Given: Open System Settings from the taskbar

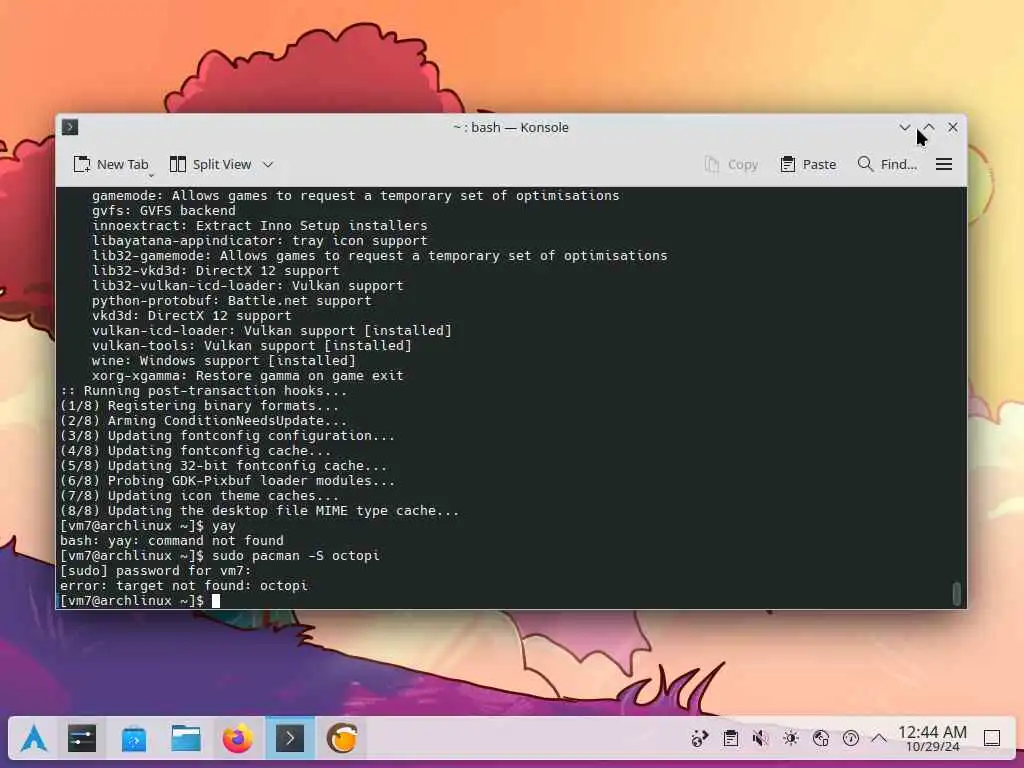Looking at the screenshot, I should tap(82, 739).
